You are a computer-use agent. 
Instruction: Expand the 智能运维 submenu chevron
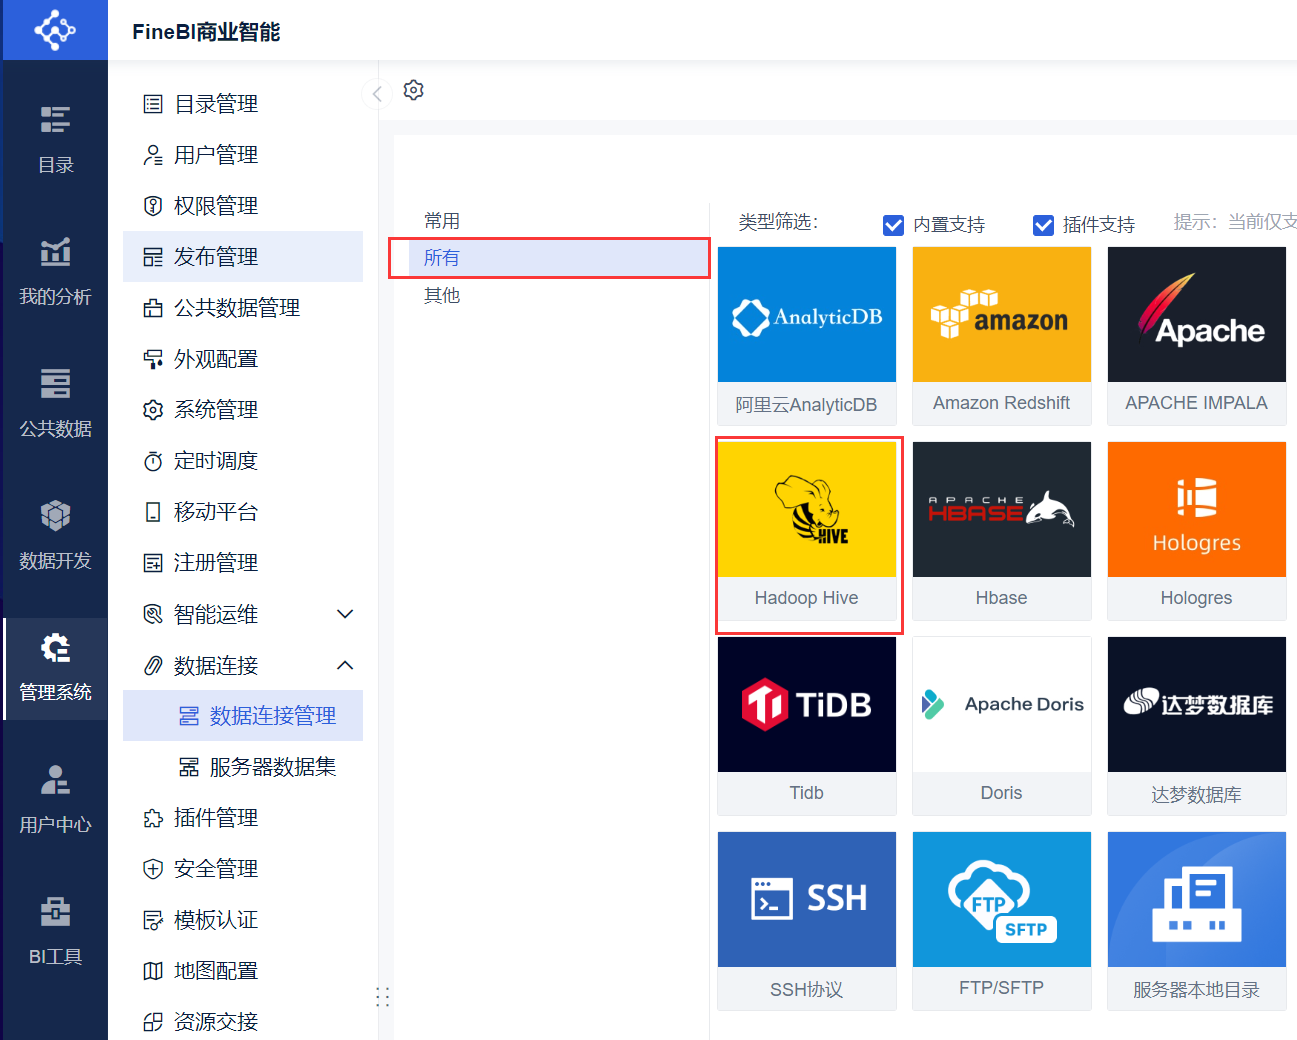[345, 614]
